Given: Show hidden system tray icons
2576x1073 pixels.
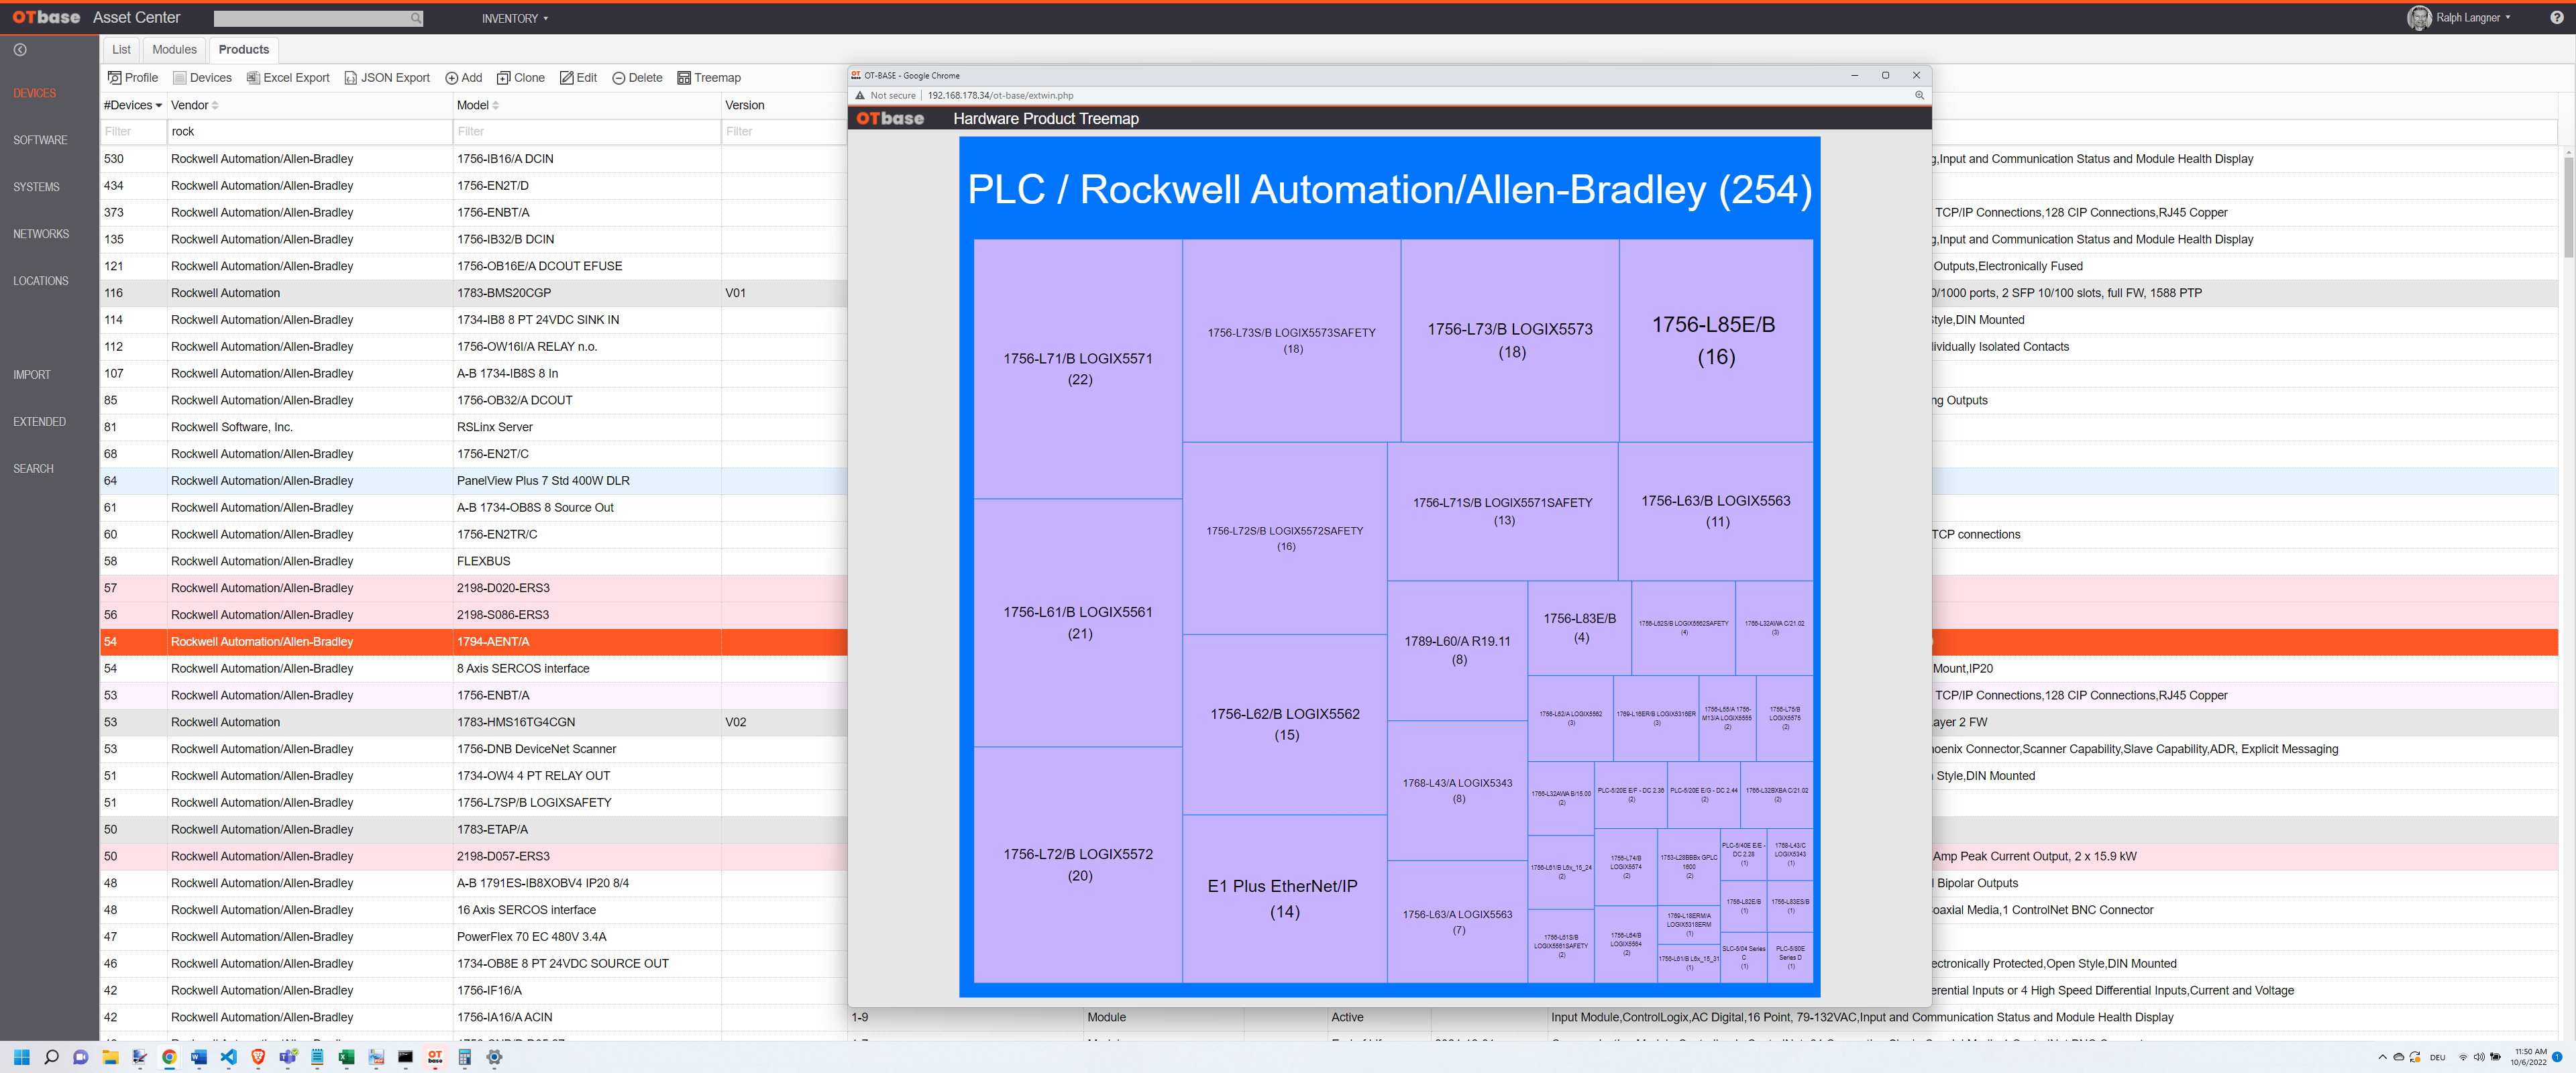Looking at the screenshot, I should 2382,1057.
